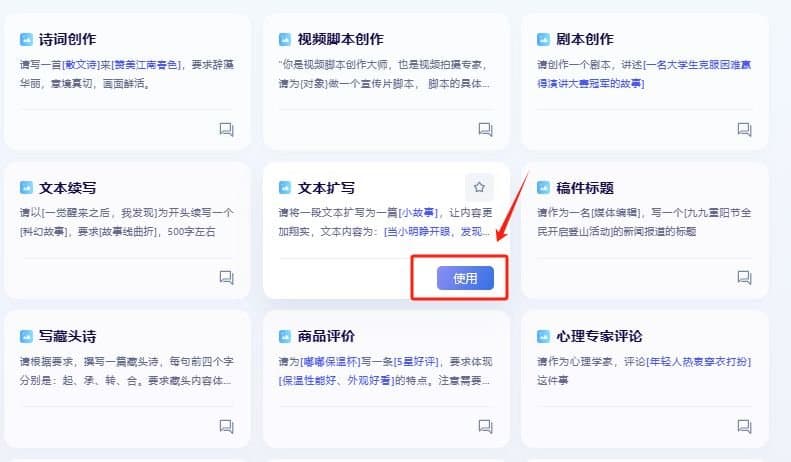The image size is (791, 462).
Task: Click the 心理专家评论 card description text
Action: click(x=644, y=371)
